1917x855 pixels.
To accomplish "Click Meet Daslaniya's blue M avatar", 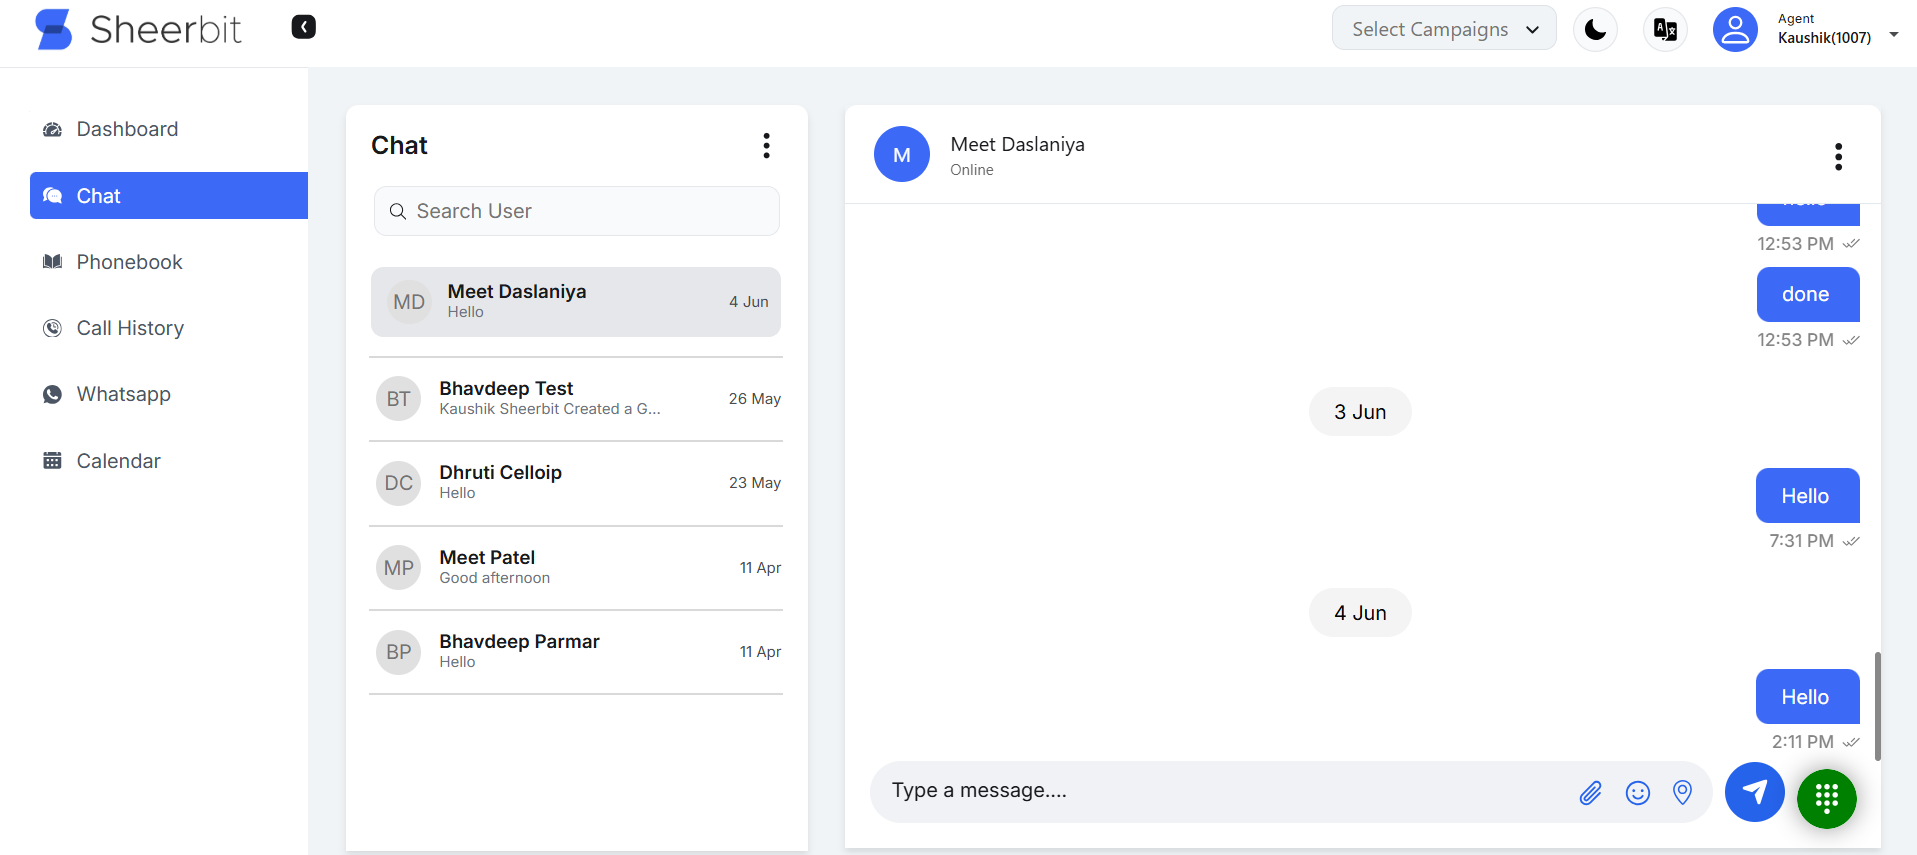I will click(901, 155).
